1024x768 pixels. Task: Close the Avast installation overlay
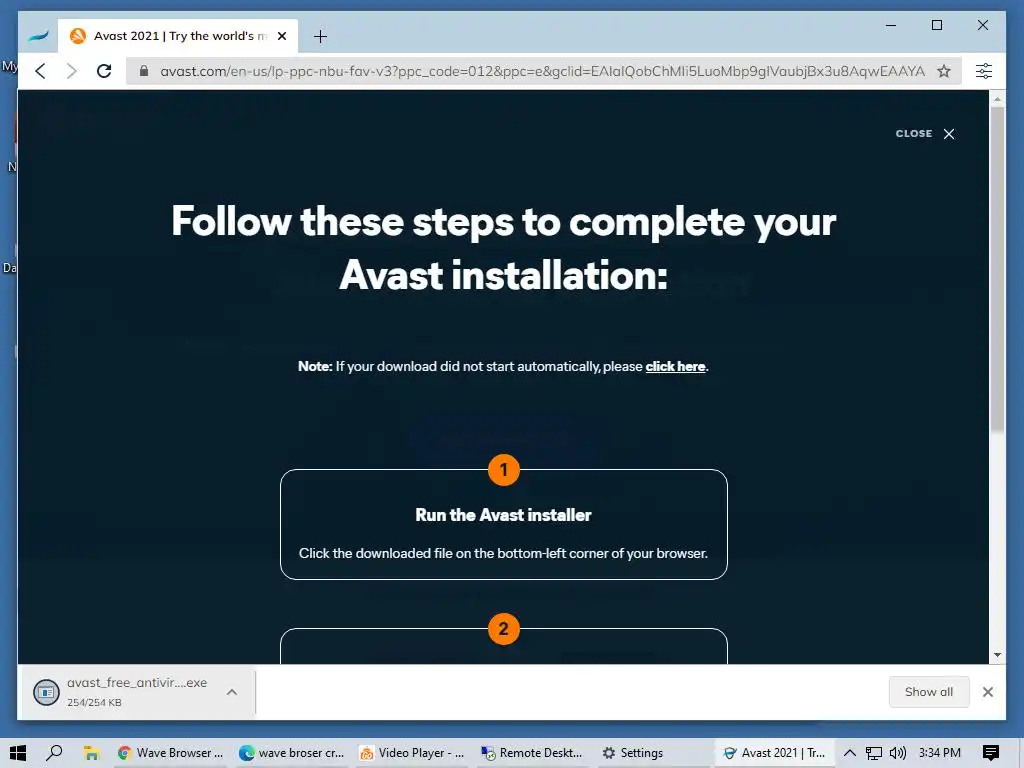coord(925,134)
